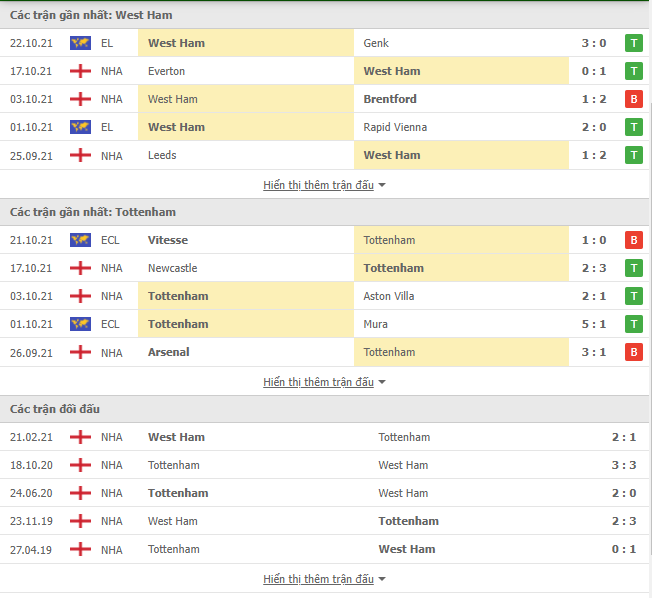Click the green T badge for West Ham vs Genk
The height and width of the screenshot is (598, 652).
(x=634, y=43)
